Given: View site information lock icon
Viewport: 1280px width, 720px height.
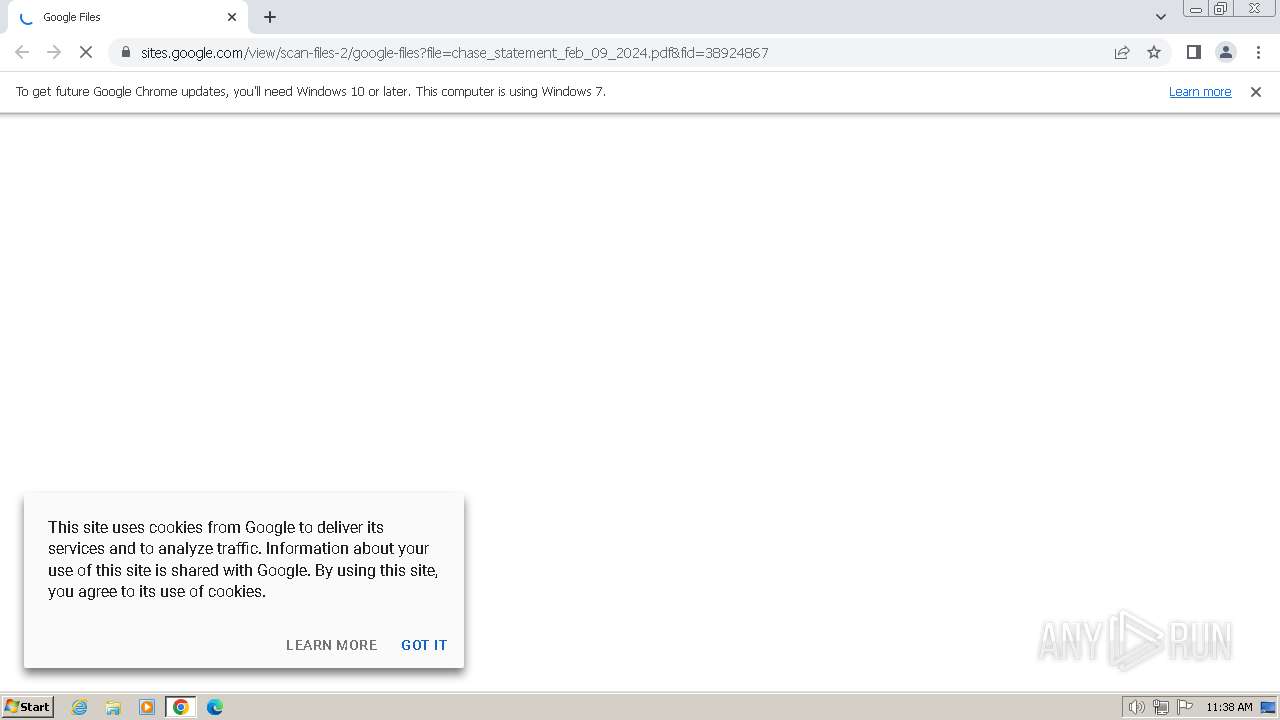Looking at the screenshot, I should [x=126, y=52].
